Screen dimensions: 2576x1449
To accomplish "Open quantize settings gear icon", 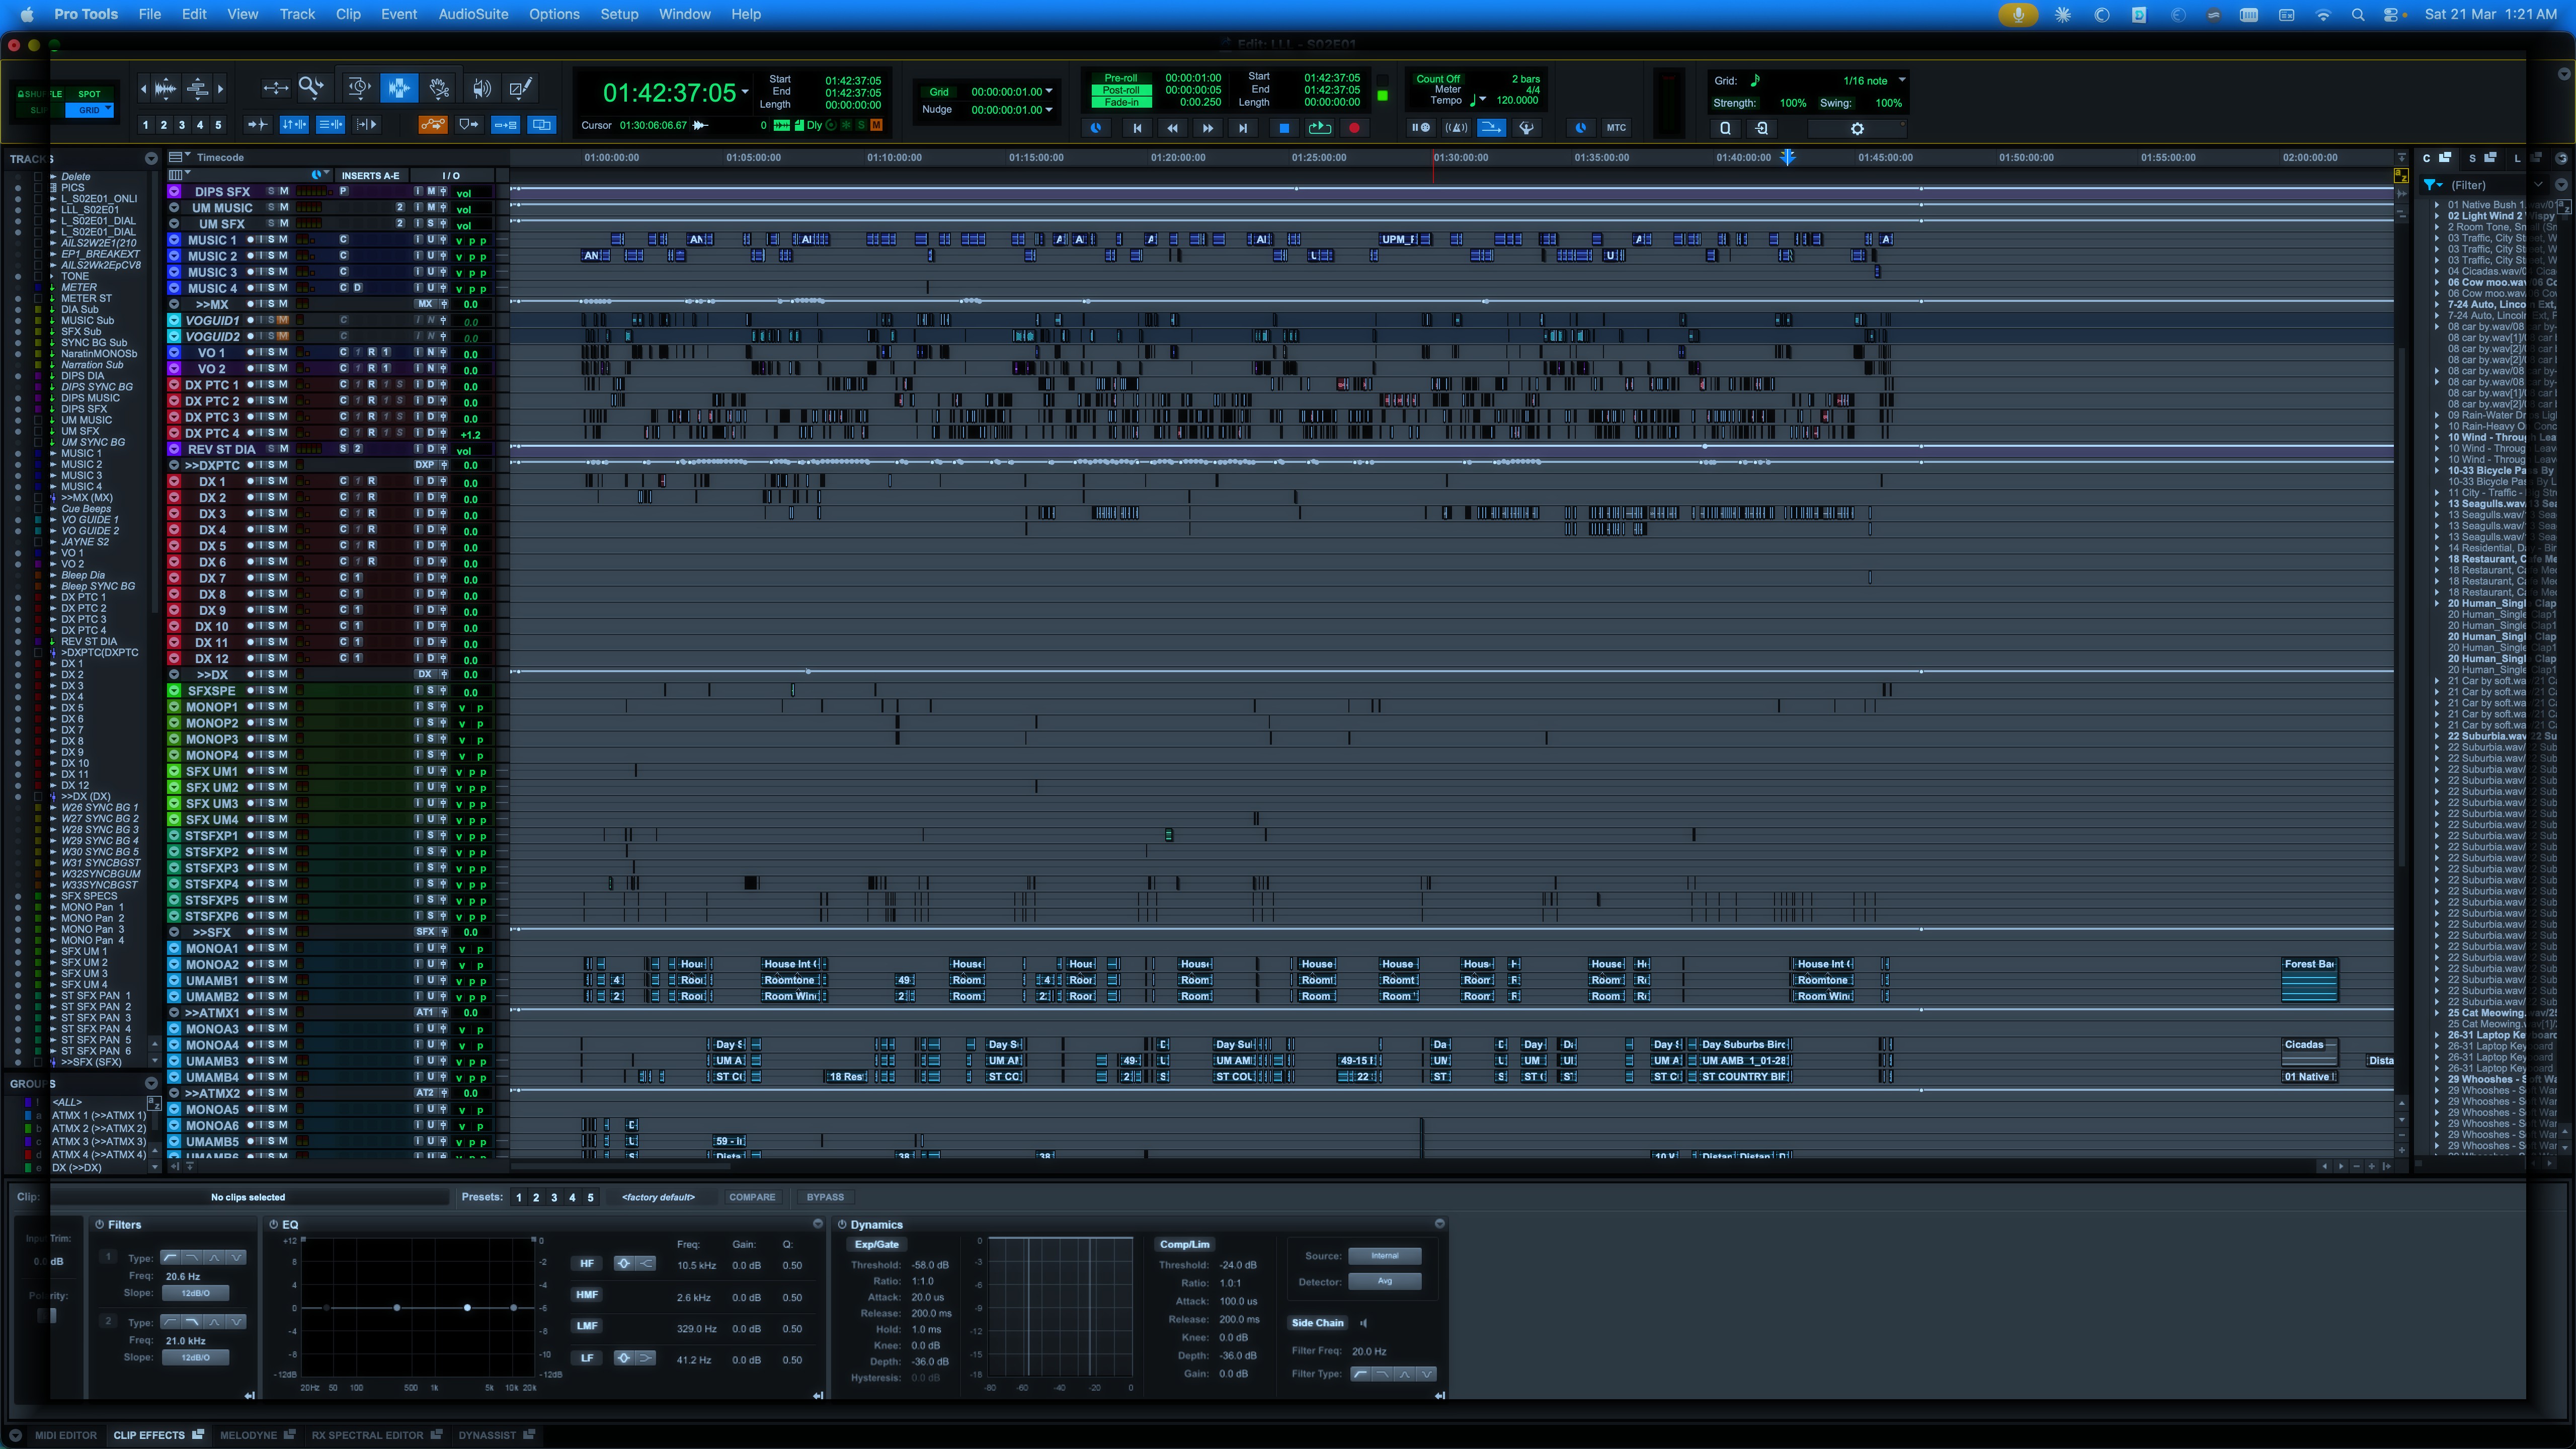I will (x=1857, y=129).
